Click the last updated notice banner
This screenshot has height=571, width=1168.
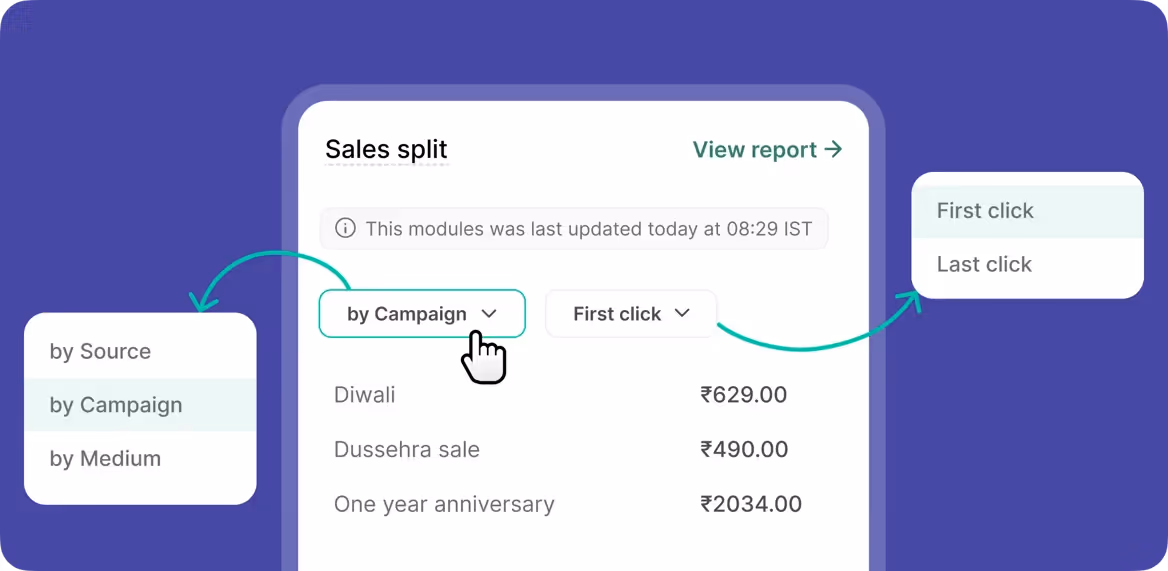(574, 228)
